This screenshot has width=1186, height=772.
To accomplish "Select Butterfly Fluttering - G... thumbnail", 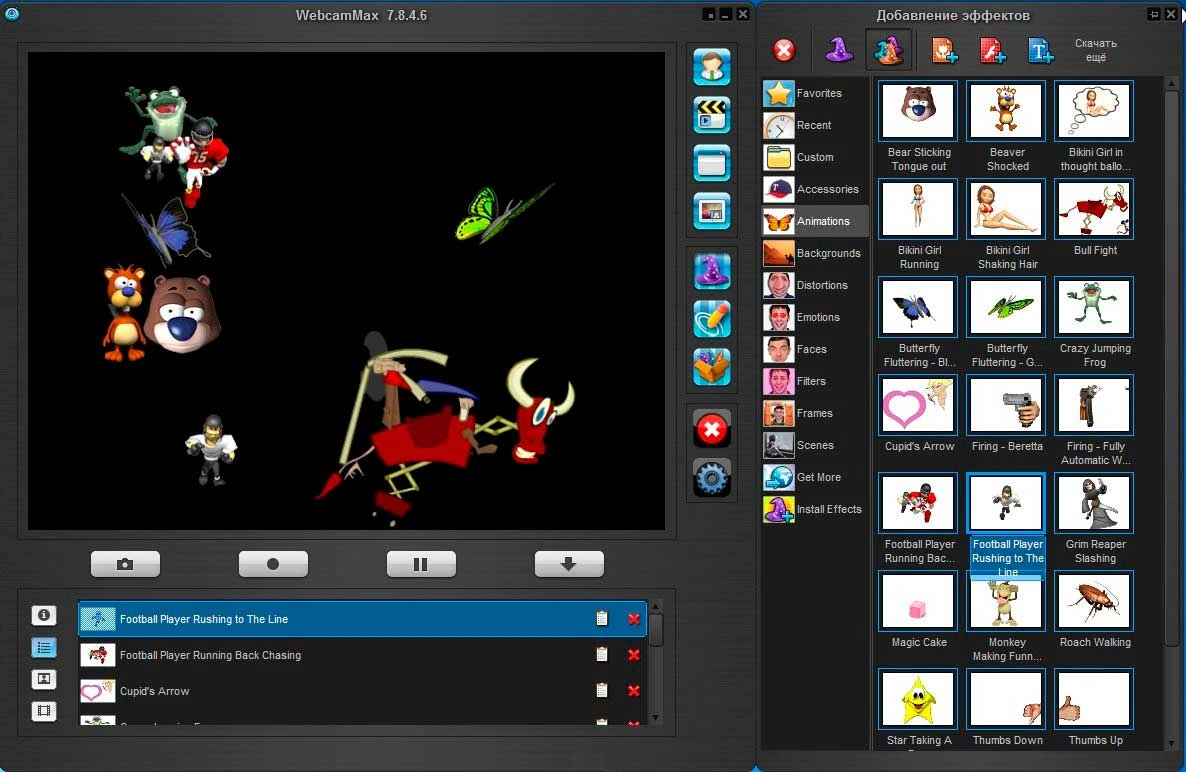I will [1006, 307].
